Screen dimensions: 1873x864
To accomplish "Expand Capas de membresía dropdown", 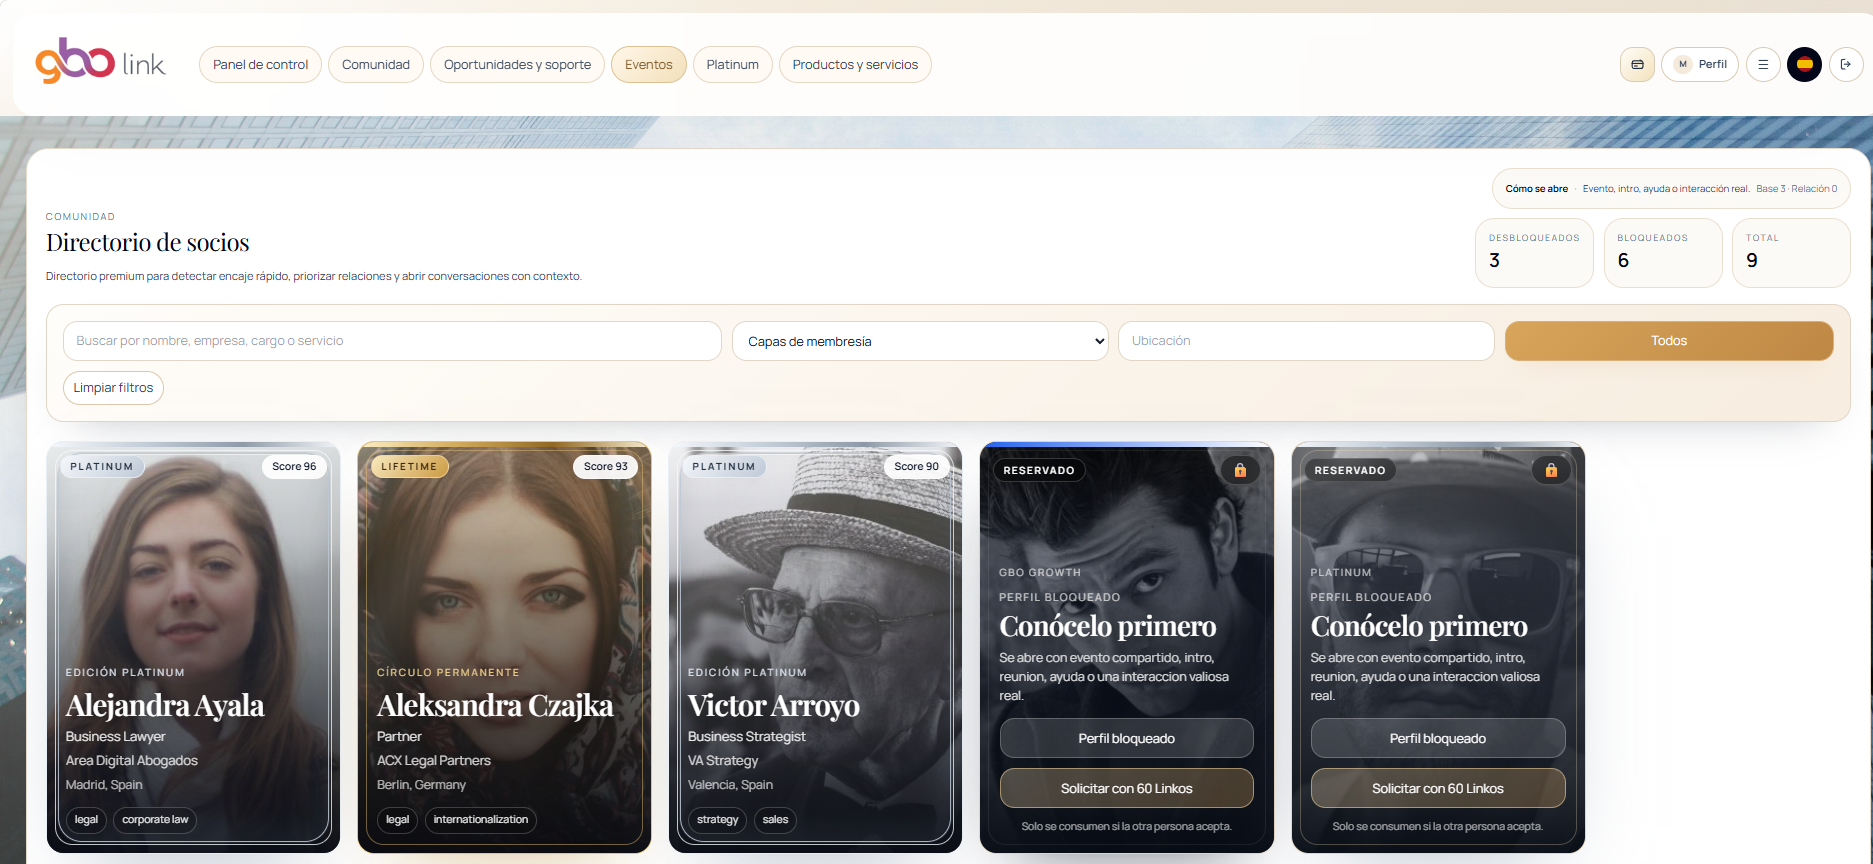I will (920, 341).
